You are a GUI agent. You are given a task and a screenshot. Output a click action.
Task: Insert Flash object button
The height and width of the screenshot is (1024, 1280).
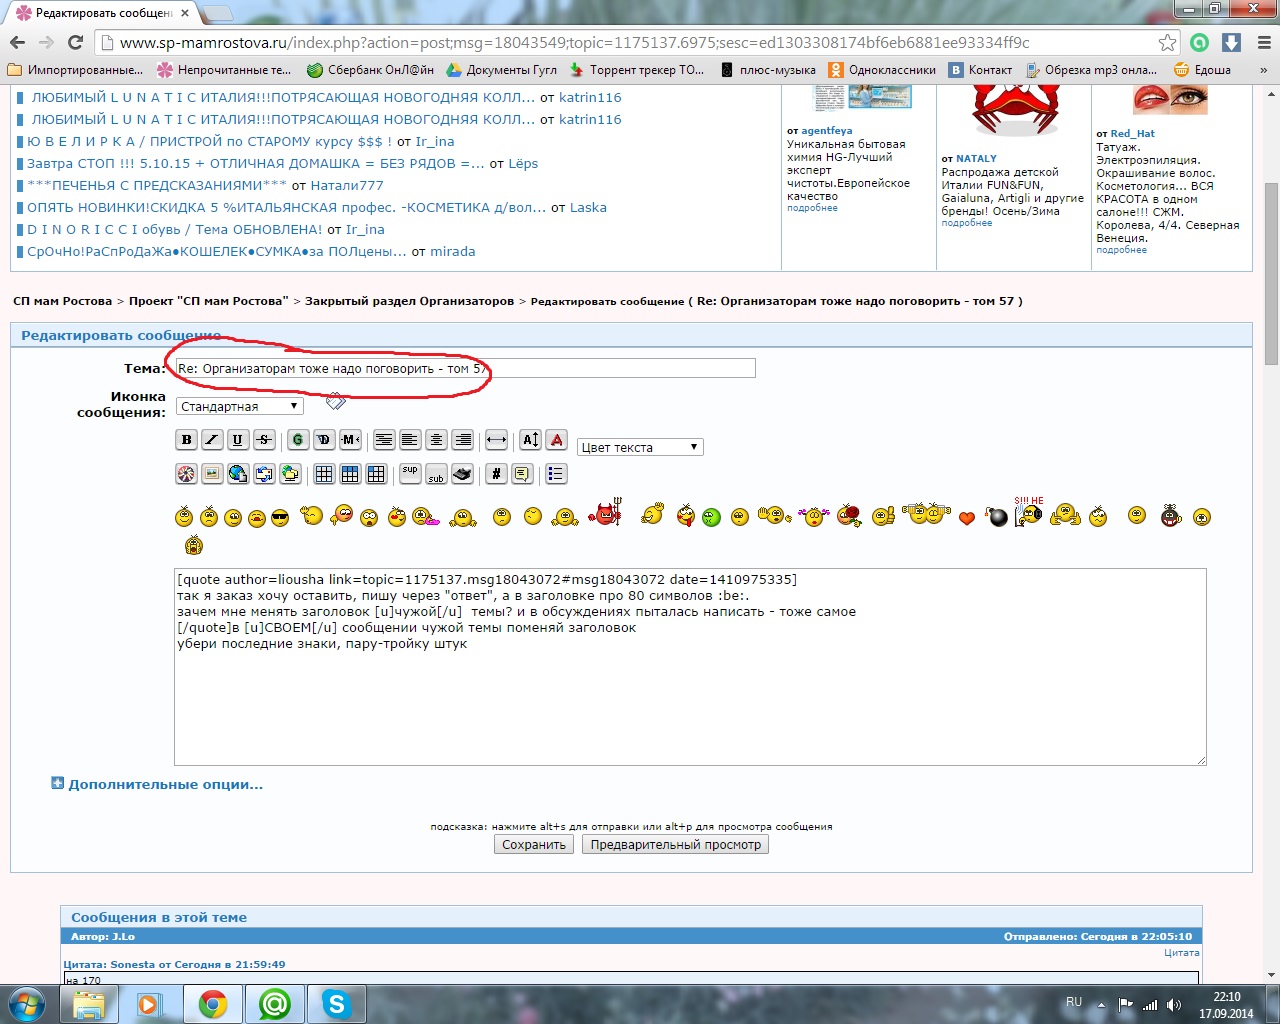(186, 474)
